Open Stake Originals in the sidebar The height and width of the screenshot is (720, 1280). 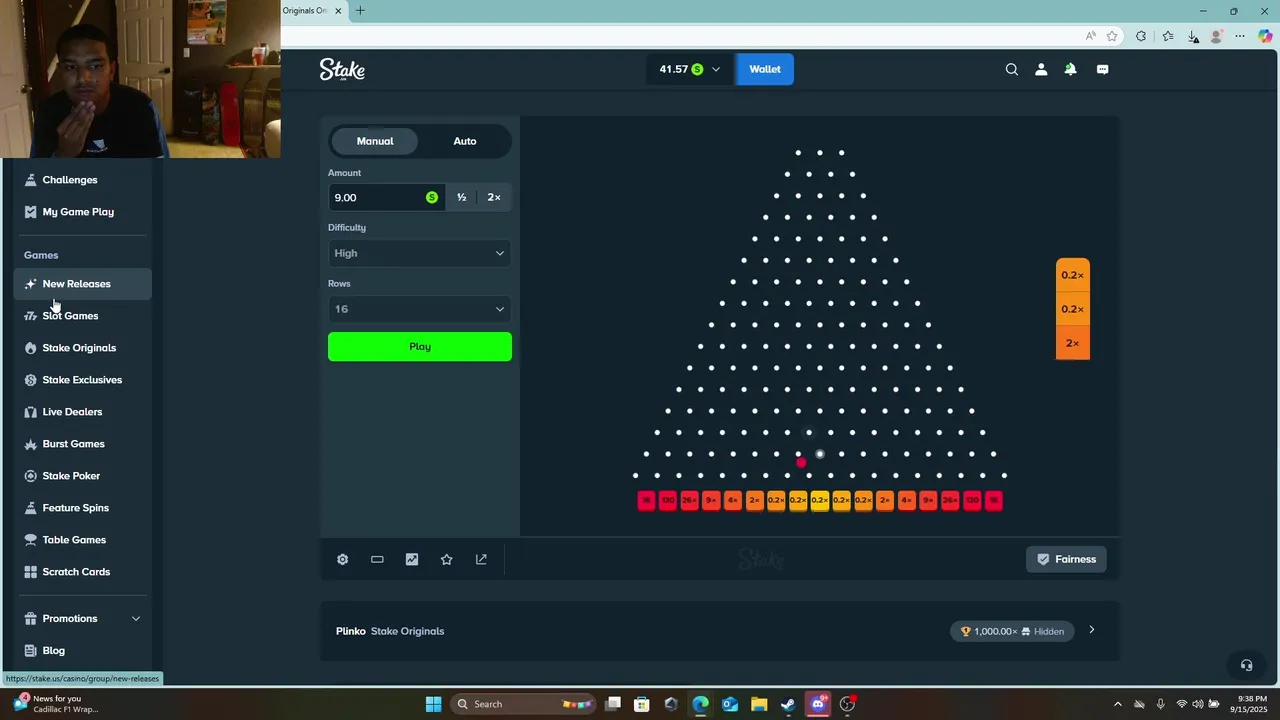coord(83,348)
